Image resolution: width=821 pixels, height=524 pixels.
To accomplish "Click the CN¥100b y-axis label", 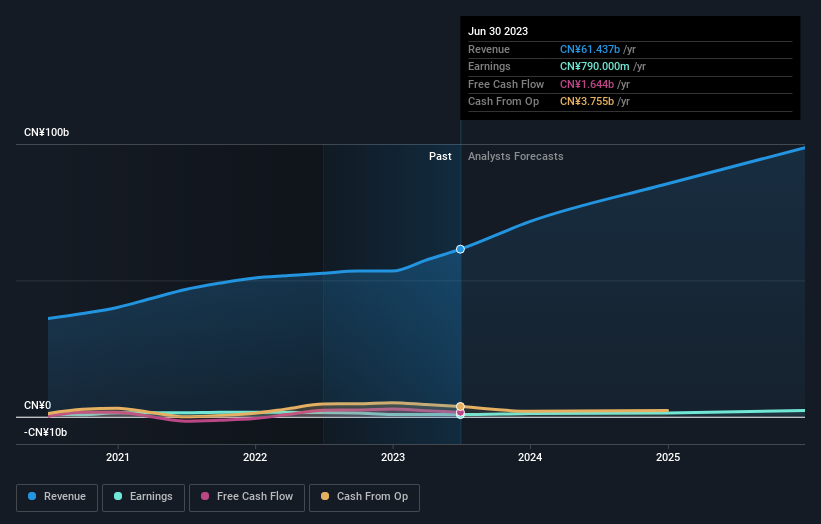I will 47,132.
